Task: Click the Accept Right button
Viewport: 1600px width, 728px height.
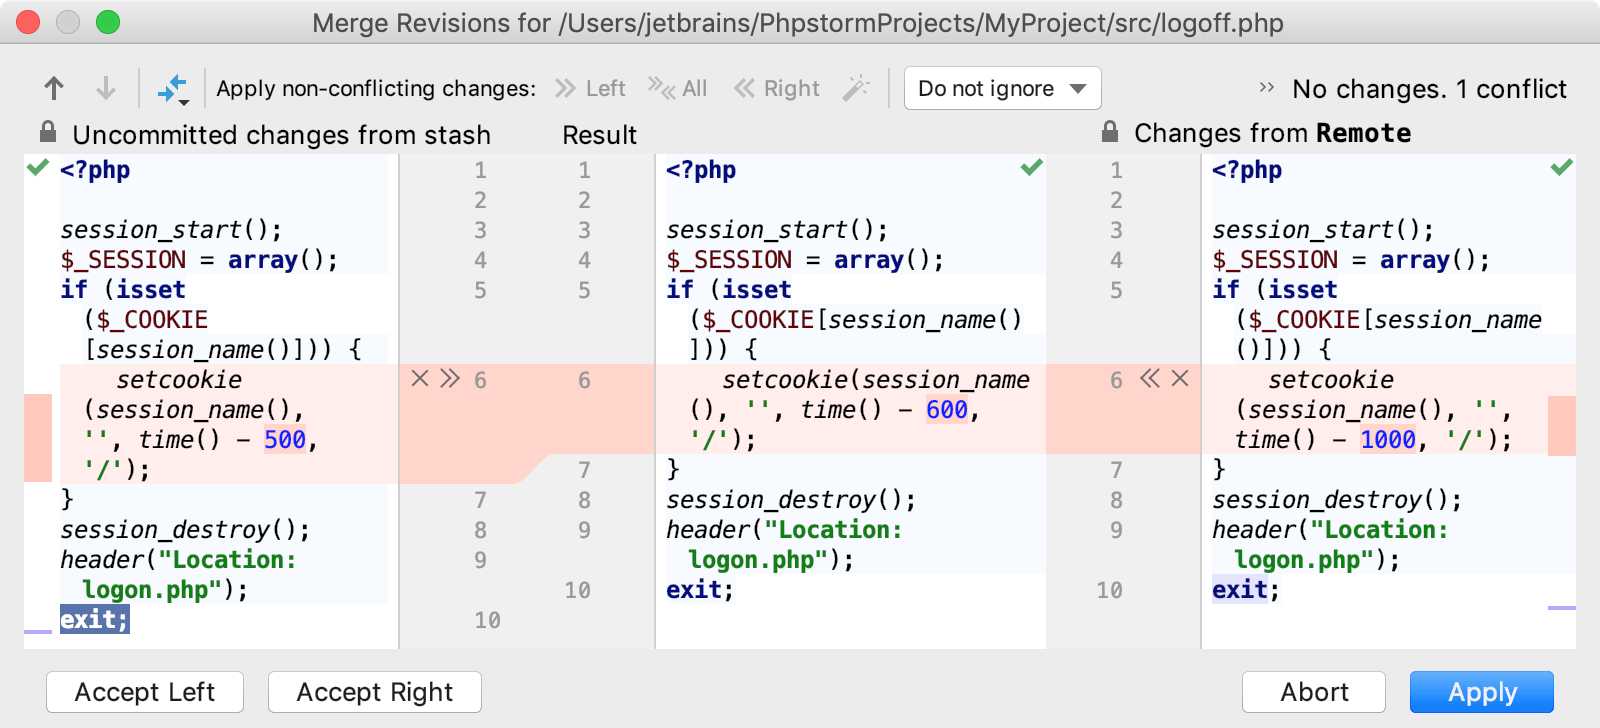Action: point(375,692)
